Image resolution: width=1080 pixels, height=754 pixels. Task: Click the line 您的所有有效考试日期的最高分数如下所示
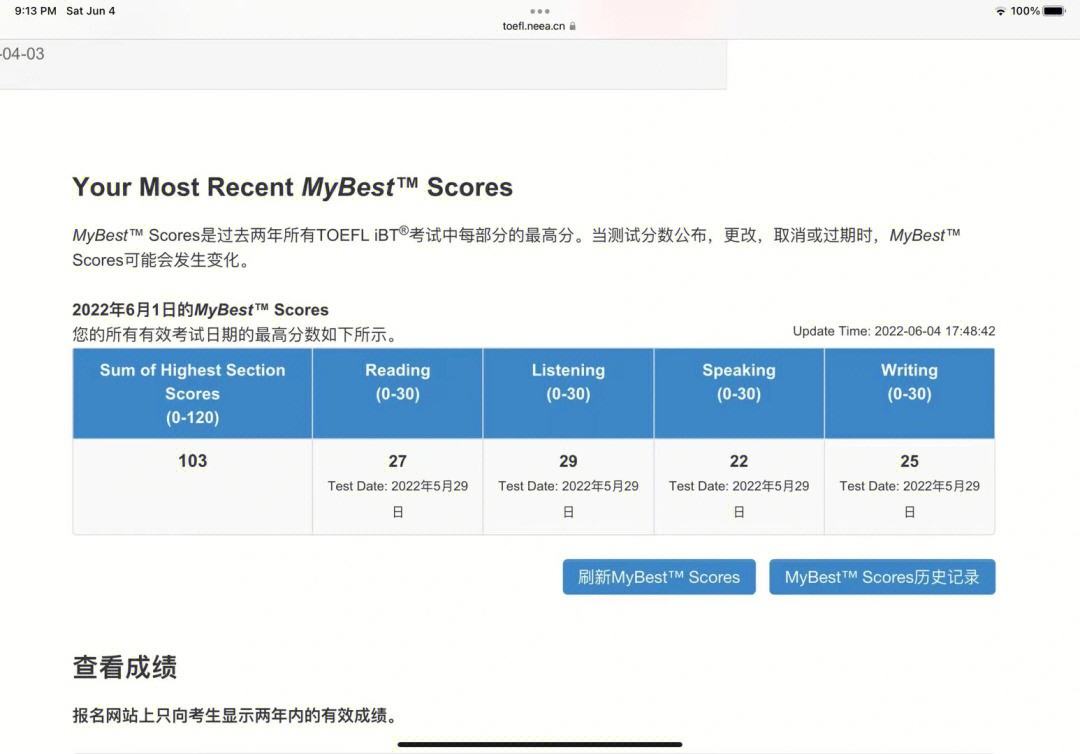tap(236, 335)
